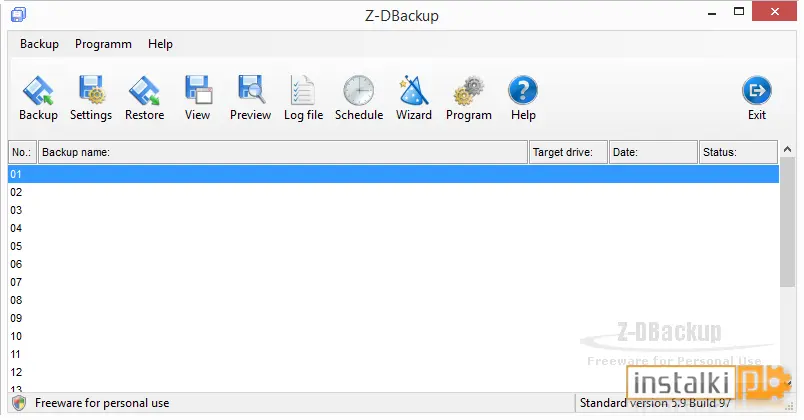
Task: Minimize the Z-DBackup window
Action: point(712,12)
